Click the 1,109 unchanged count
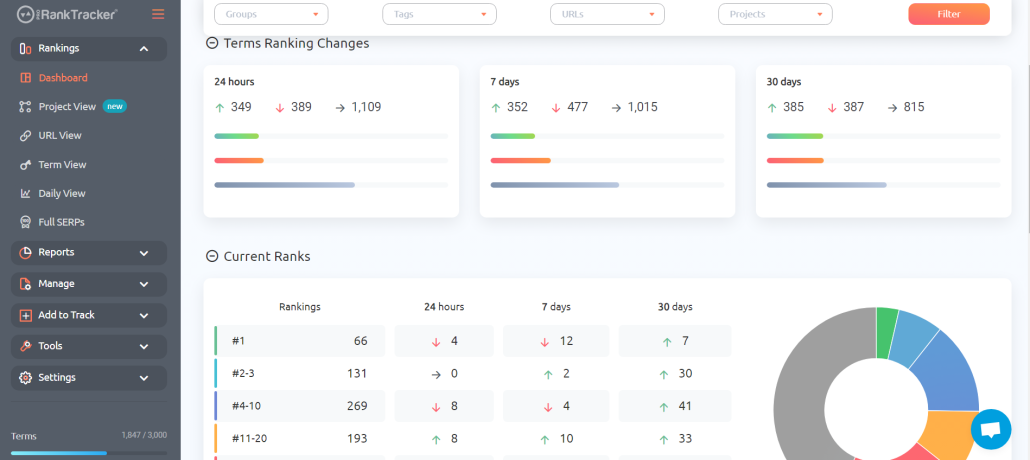The width and height of the screenshot is (1030, 460). (x=366, y=107)
